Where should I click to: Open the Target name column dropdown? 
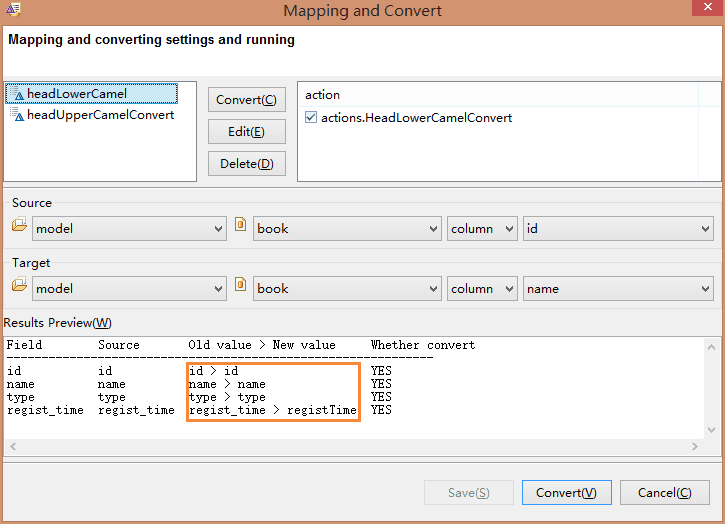[x=618, y=289]
